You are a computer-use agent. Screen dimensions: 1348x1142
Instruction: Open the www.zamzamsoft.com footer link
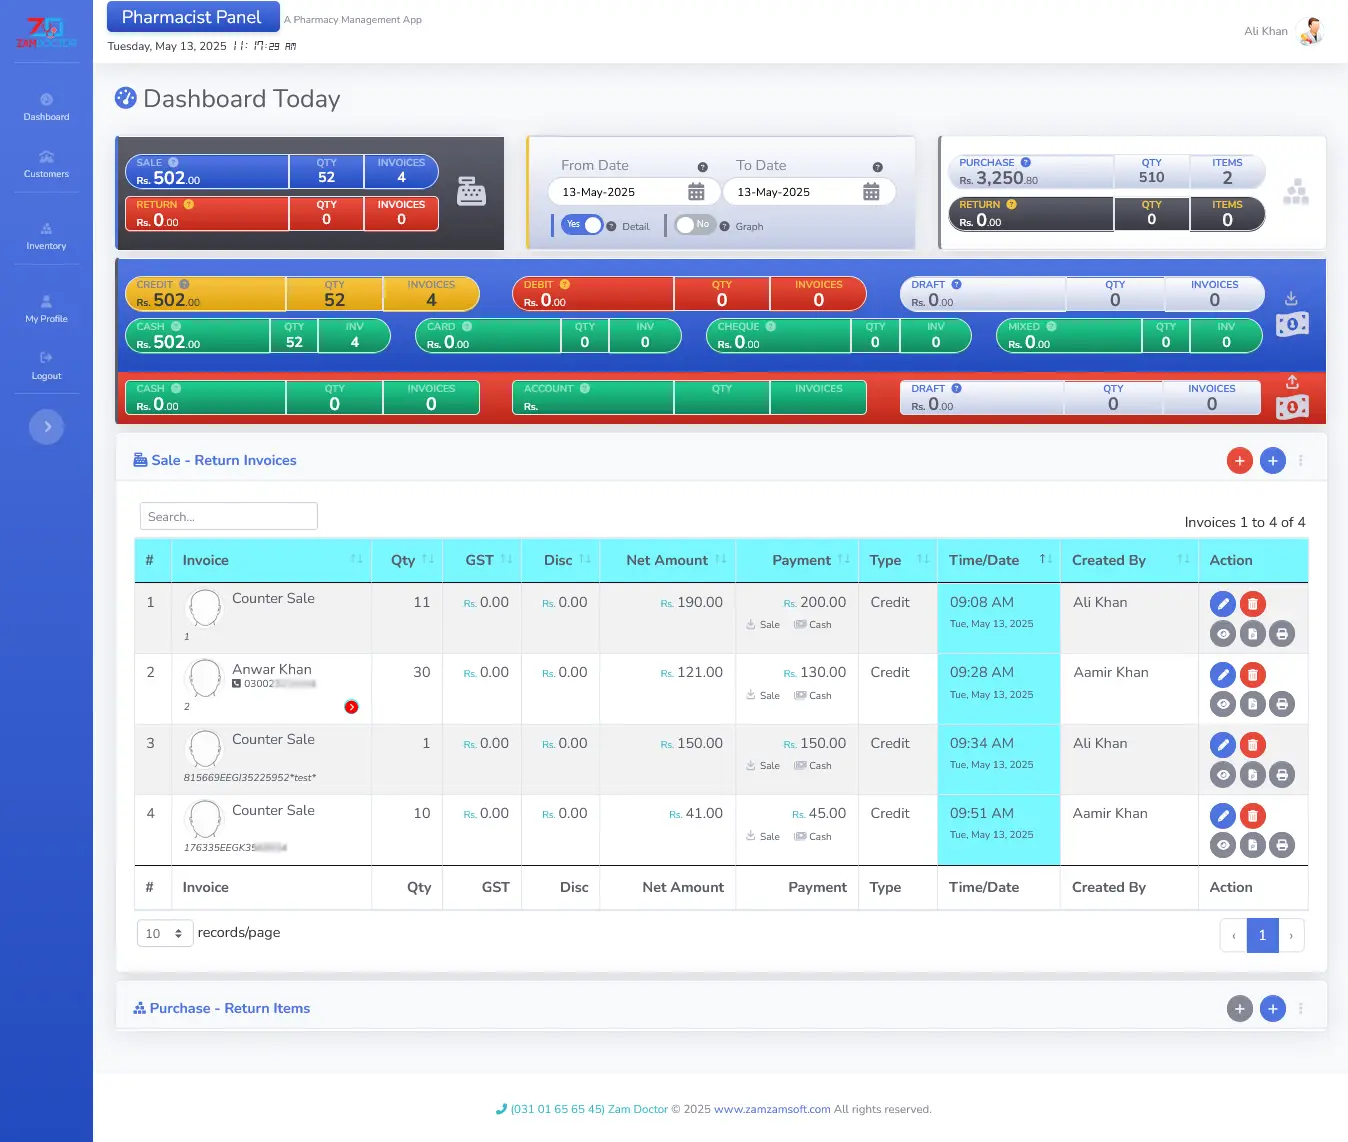click(771, 1109)
